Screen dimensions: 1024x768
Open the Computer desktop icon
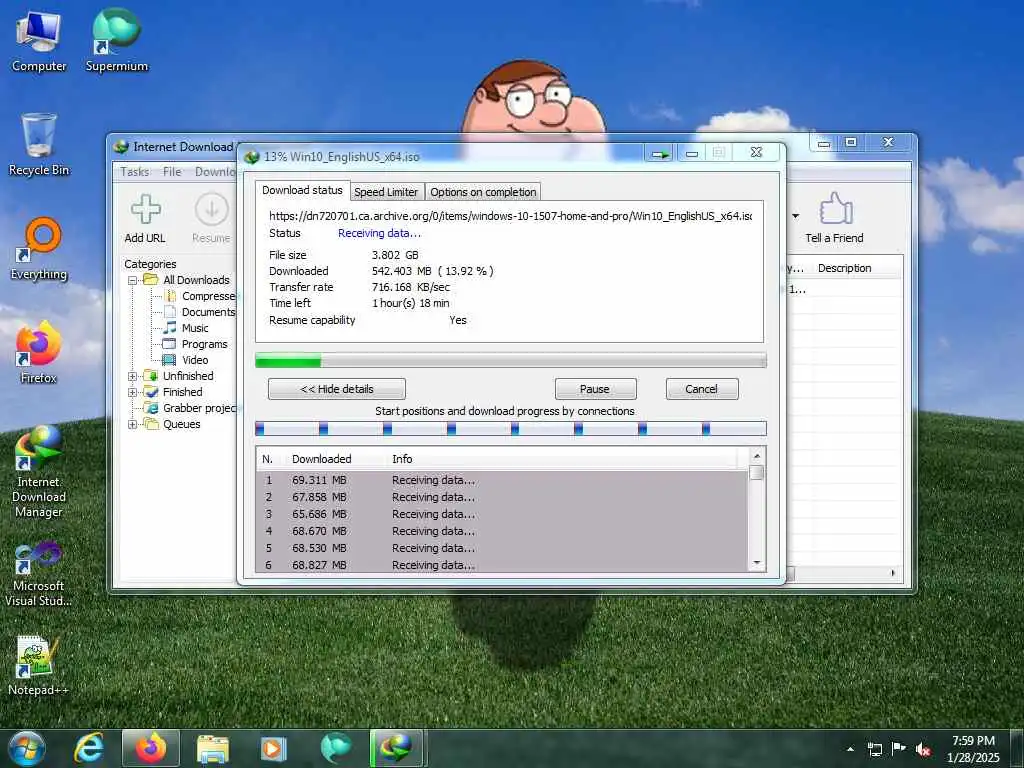pyautogui.click(x=39, y=40)
